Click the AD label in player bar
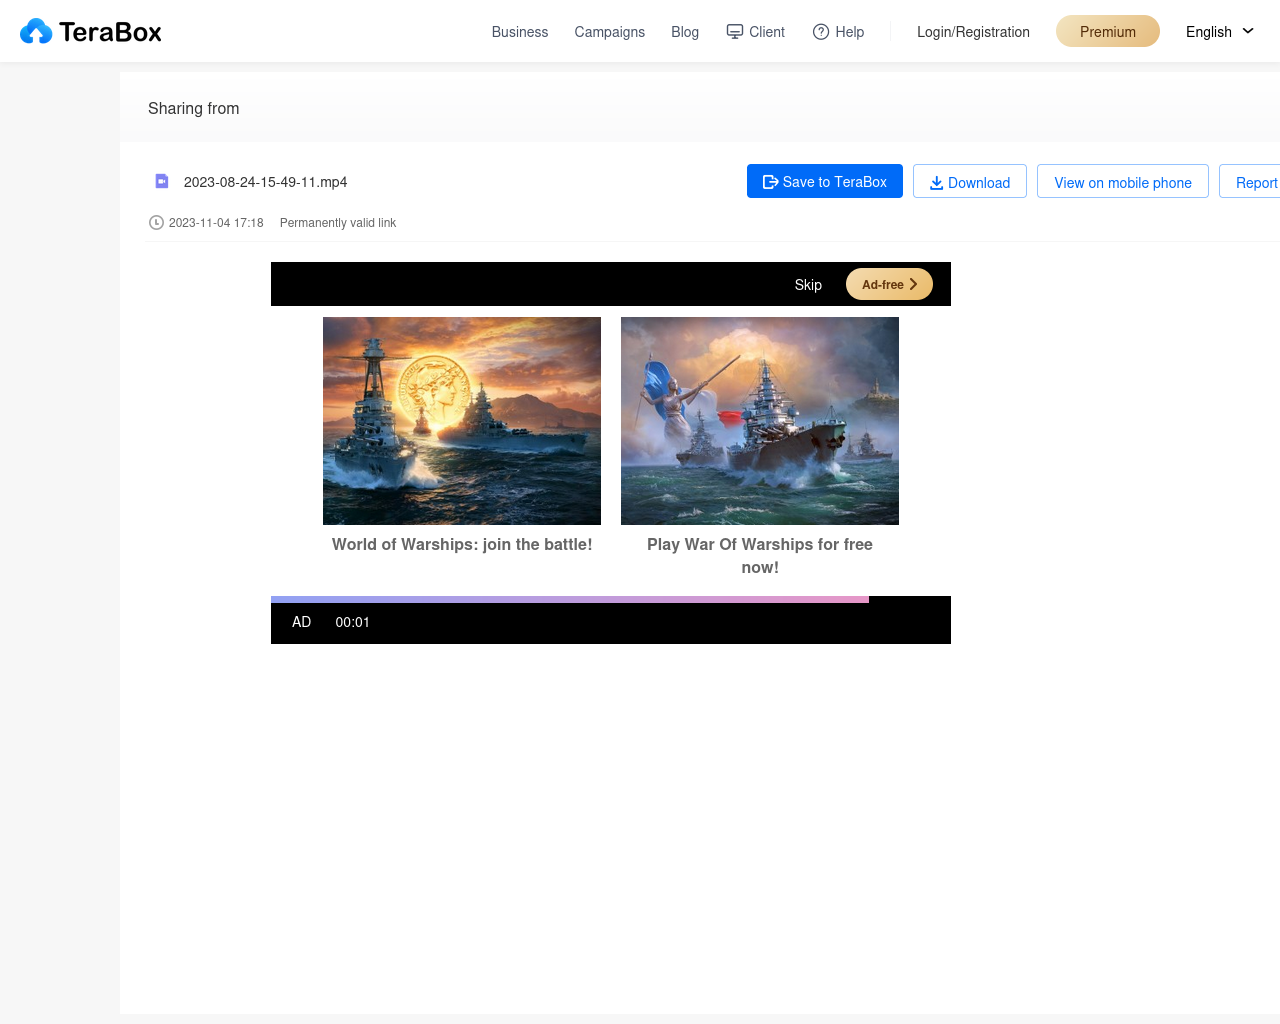This screenshot has height=1024, width=1280. coord(301,622)
